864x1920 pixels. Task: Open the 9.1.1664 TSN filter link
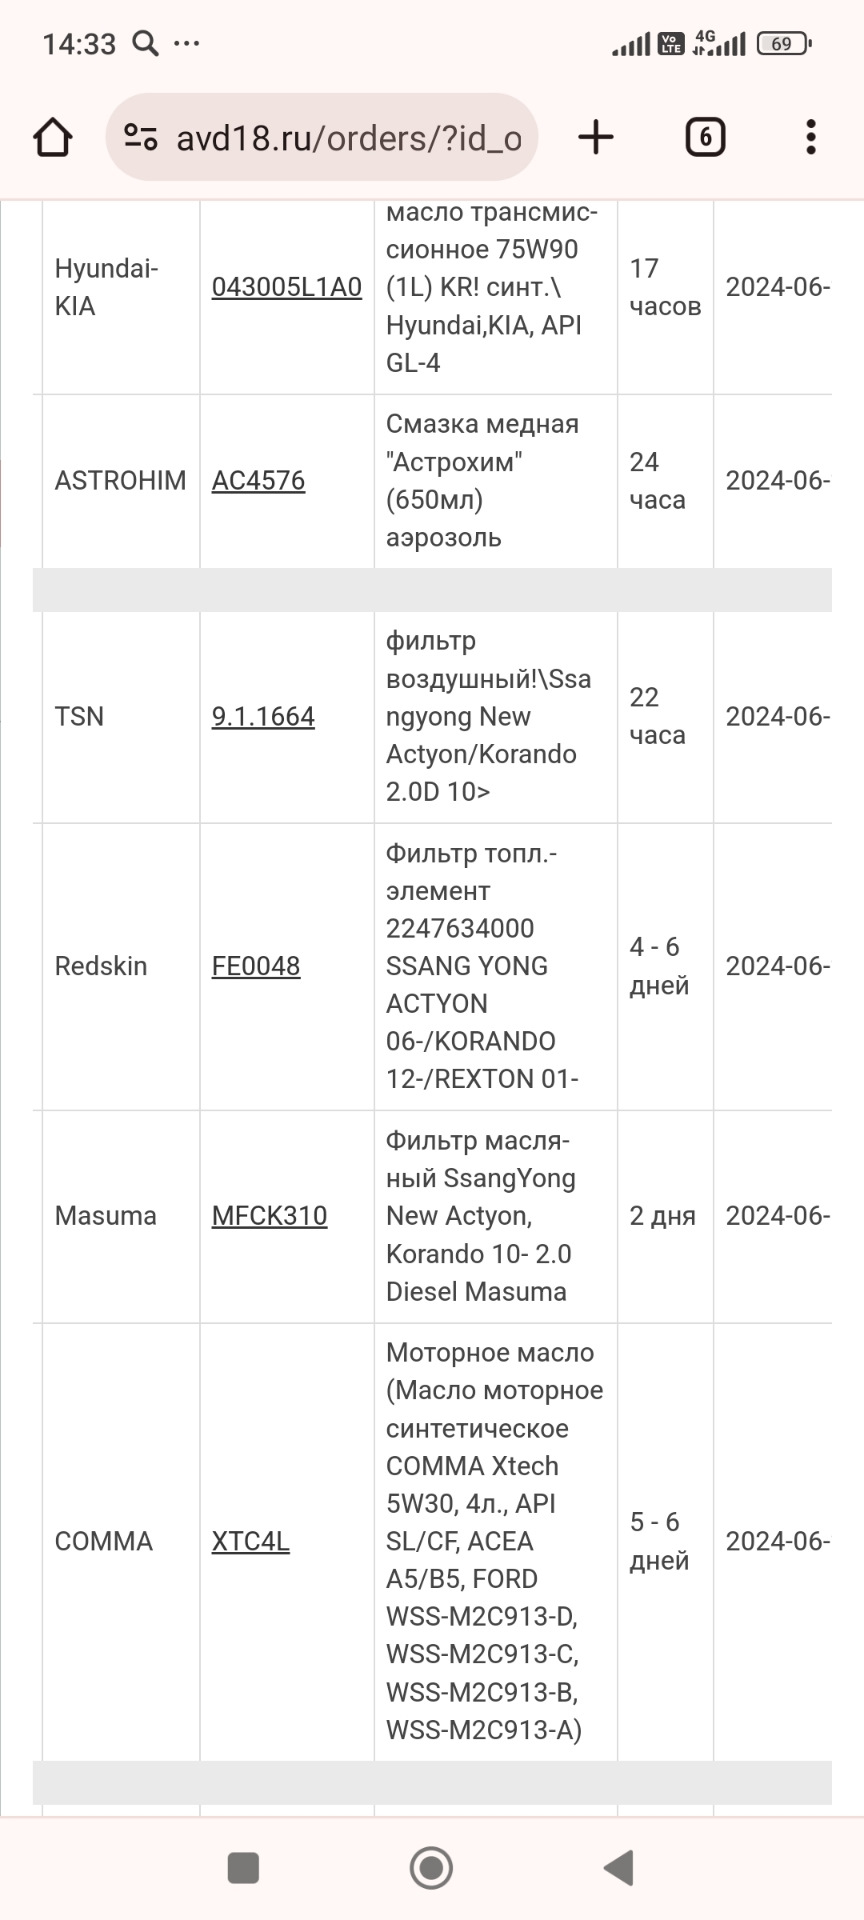[263, 716]
